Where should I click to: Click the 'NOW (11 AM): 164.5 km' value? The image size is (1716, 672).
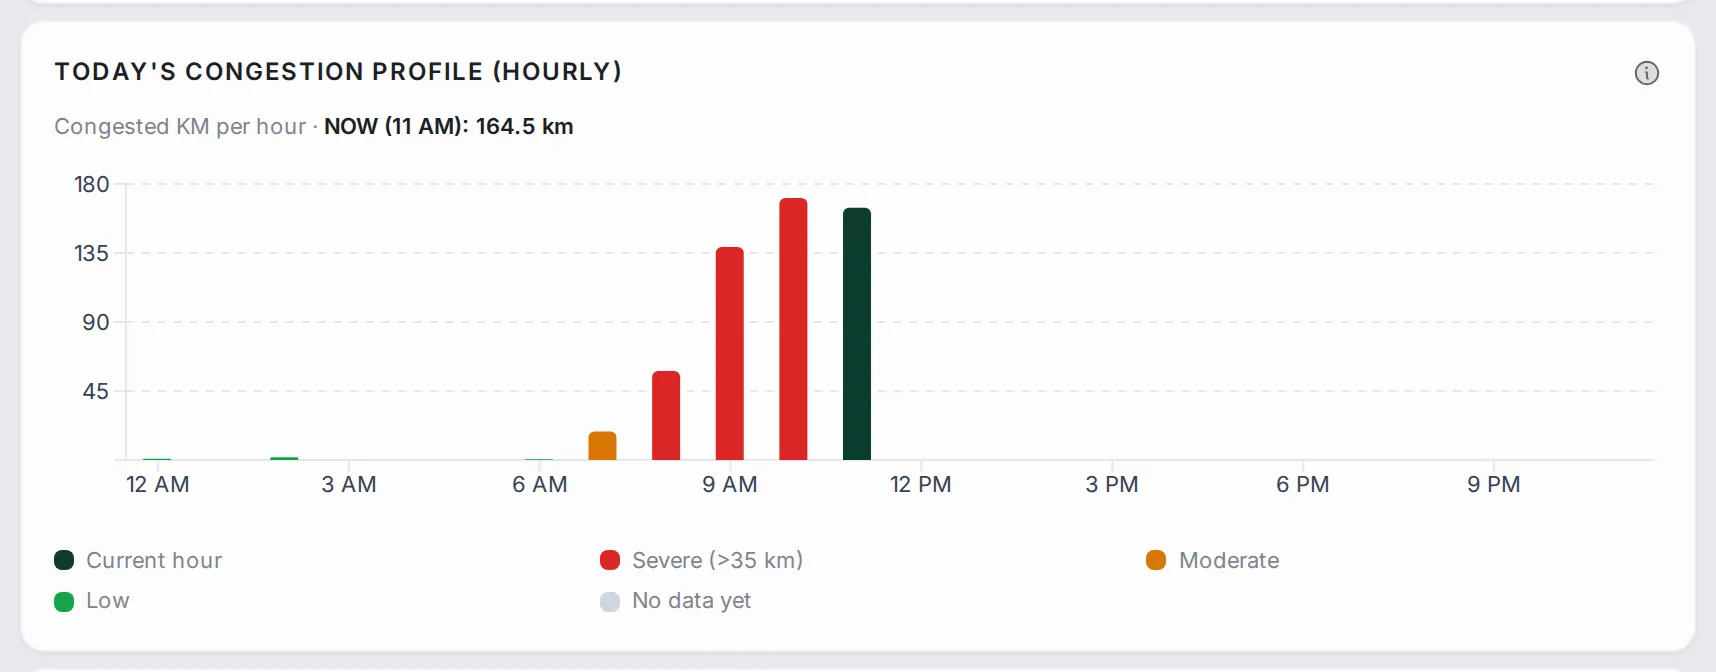(449, 127)
